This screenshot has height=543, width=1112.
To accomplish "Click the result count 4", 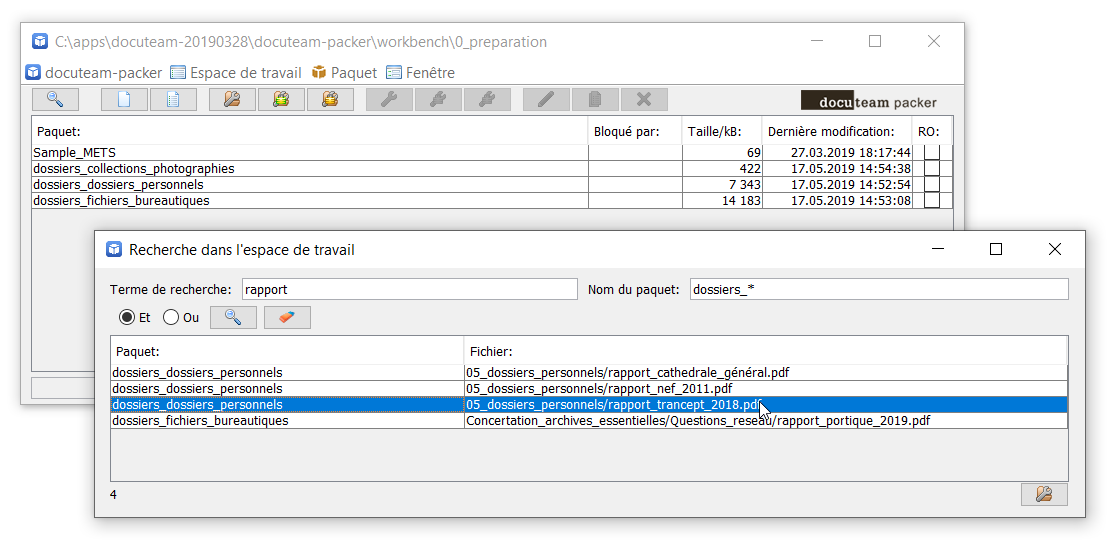I will click(114, 494).
